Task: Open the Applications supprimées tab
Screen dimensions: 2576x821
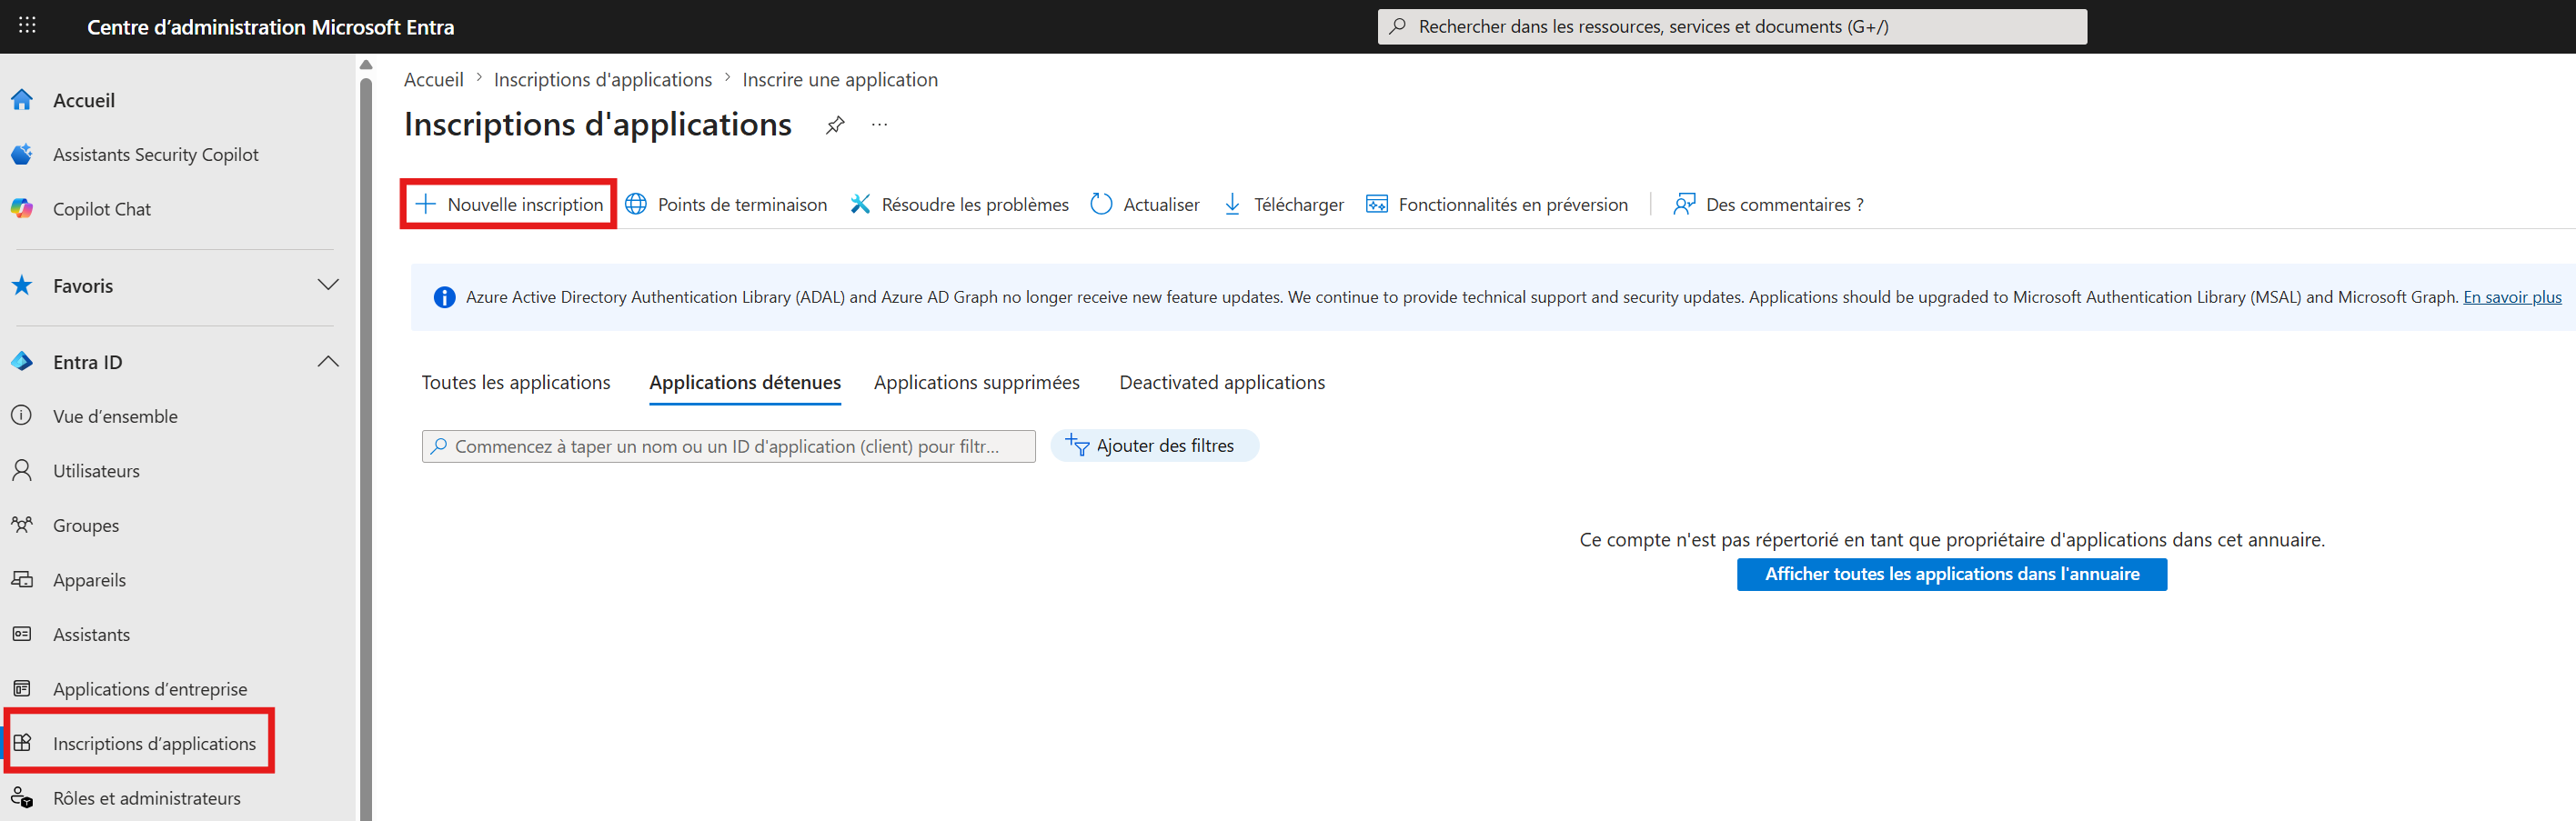Action: click(x=977, y=382)
